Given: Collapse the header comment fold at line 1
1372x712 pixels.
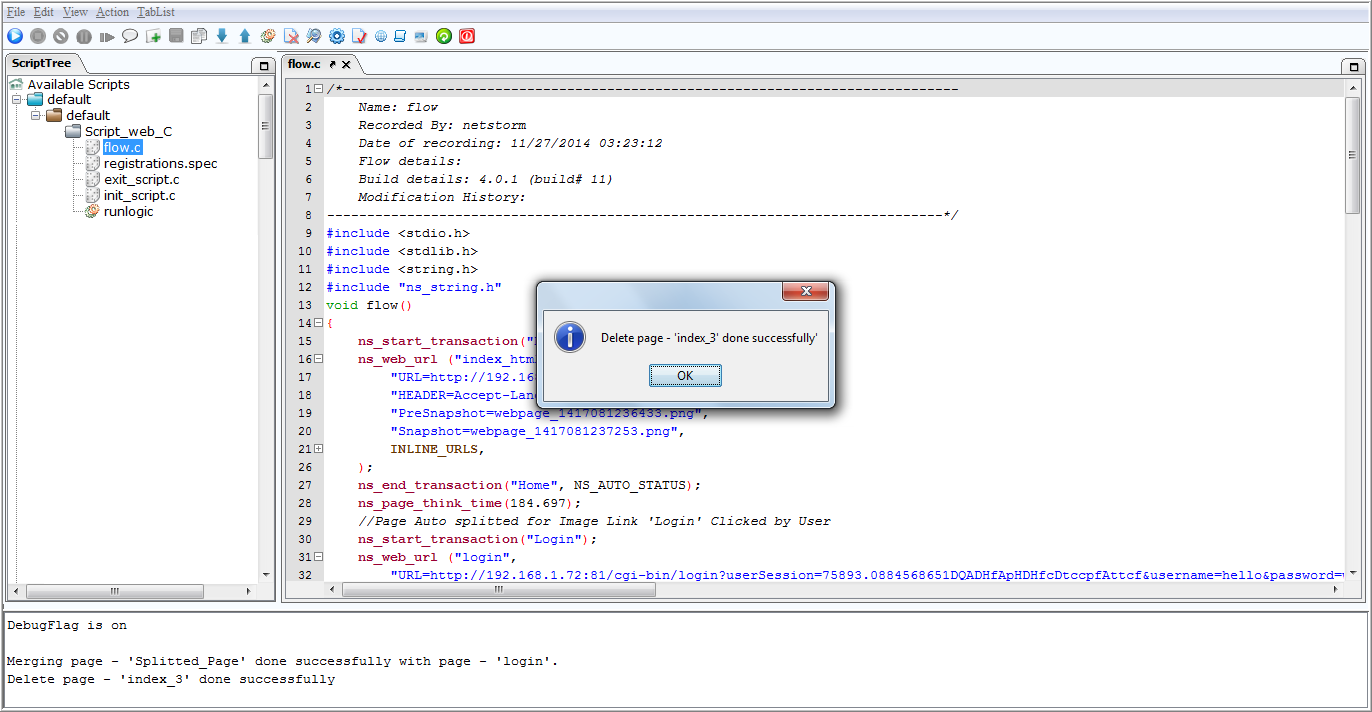Looking at the screenshot, I should tap(318, 89).
